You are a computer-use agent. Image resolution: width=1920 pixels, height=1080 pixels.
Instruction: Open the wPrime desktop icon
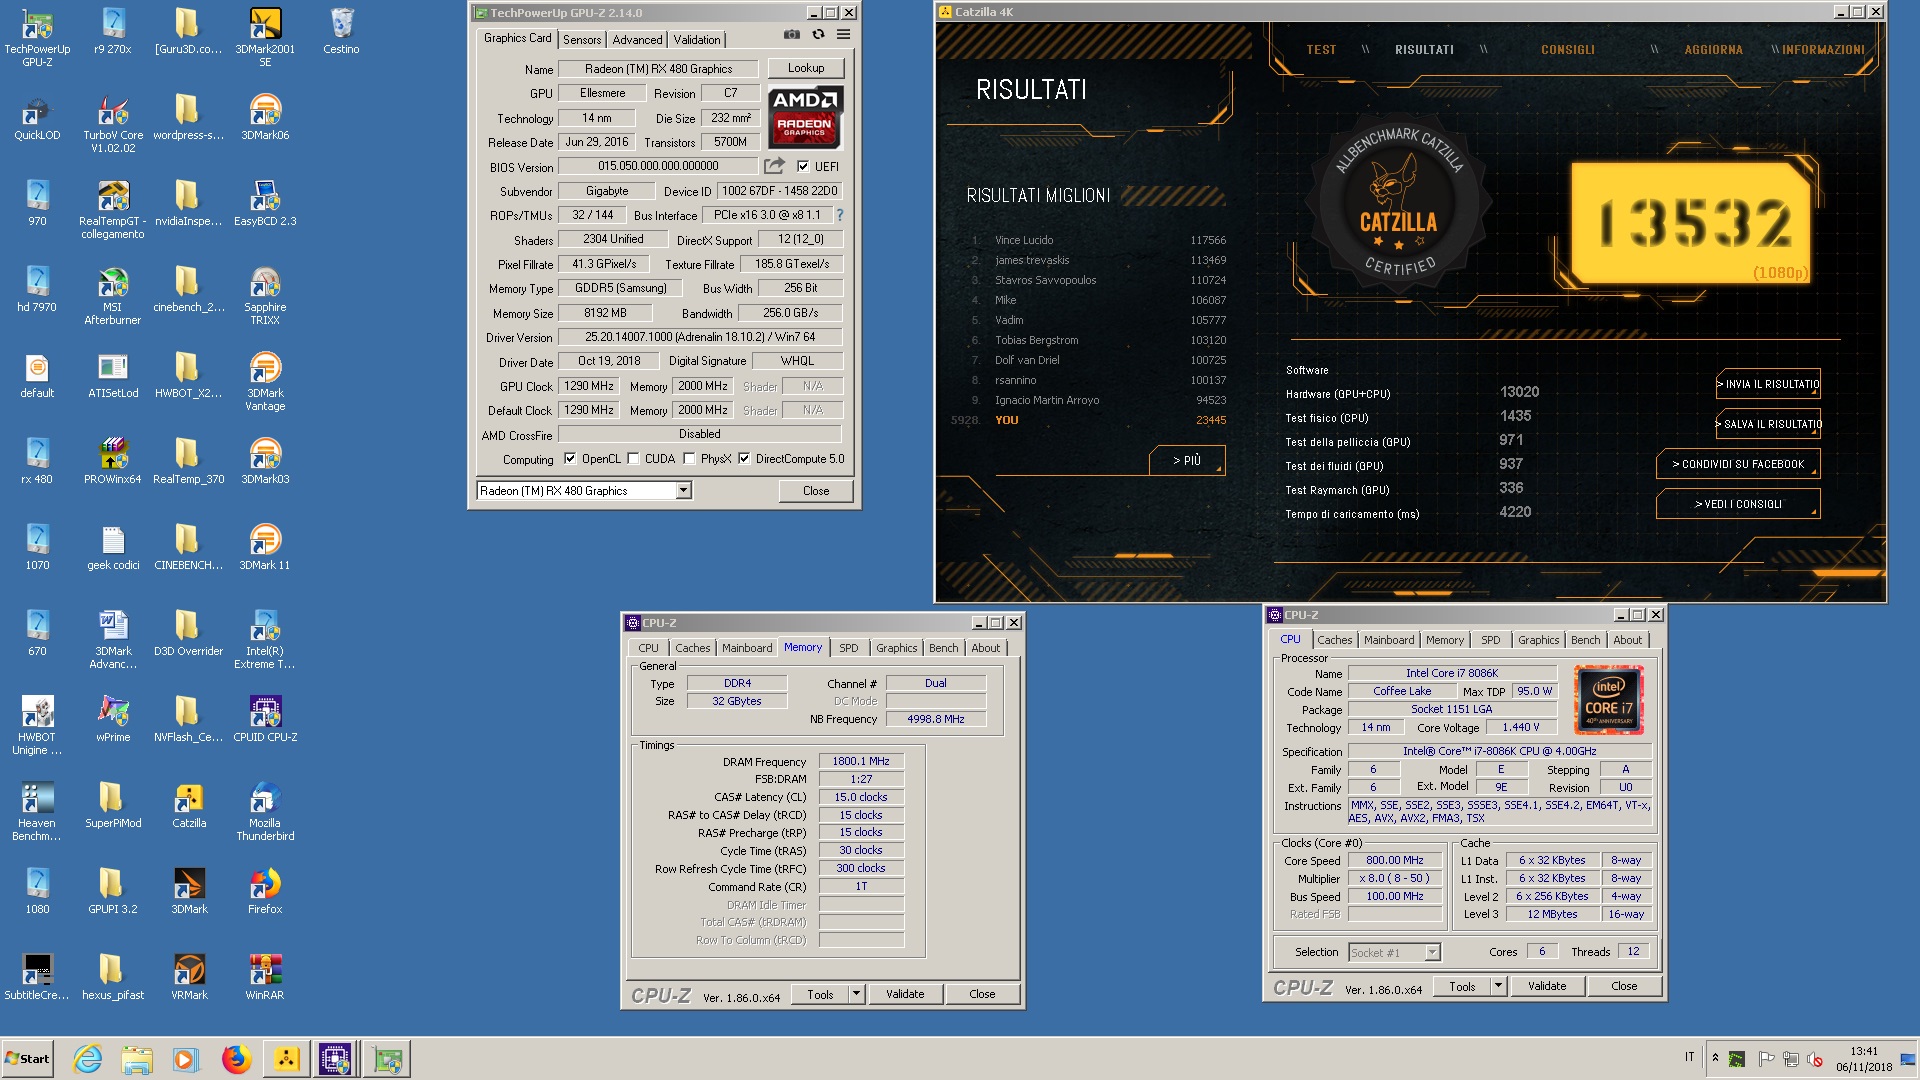[x=113, y=720]
